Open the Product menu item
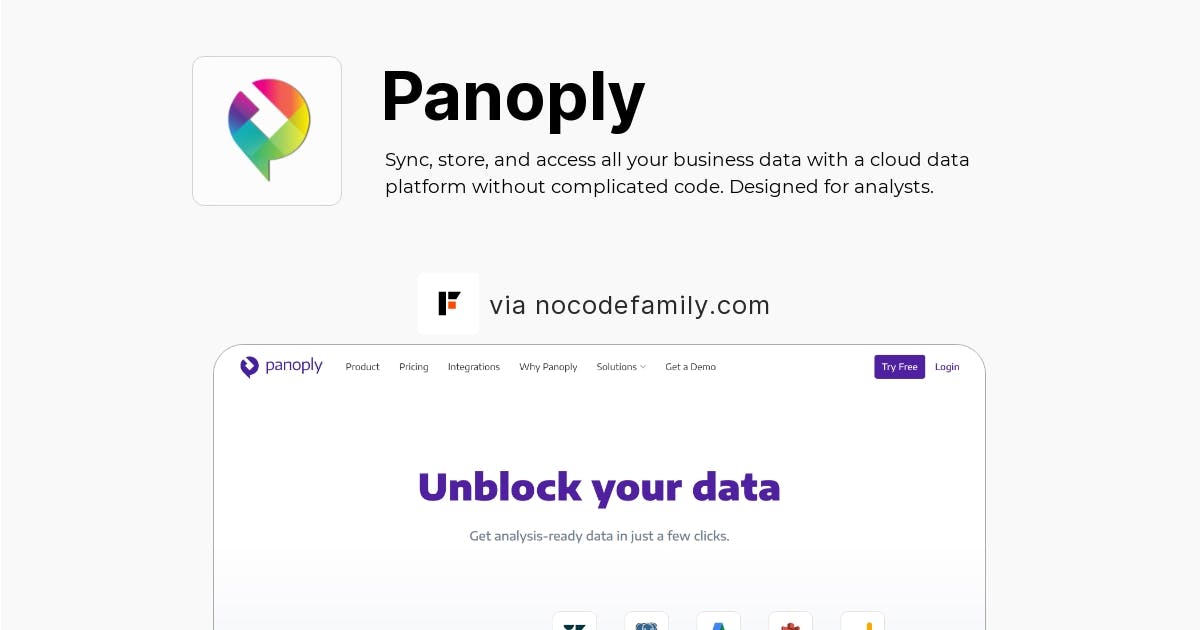This screenshot has width=1200, height=630. (363, 367)
